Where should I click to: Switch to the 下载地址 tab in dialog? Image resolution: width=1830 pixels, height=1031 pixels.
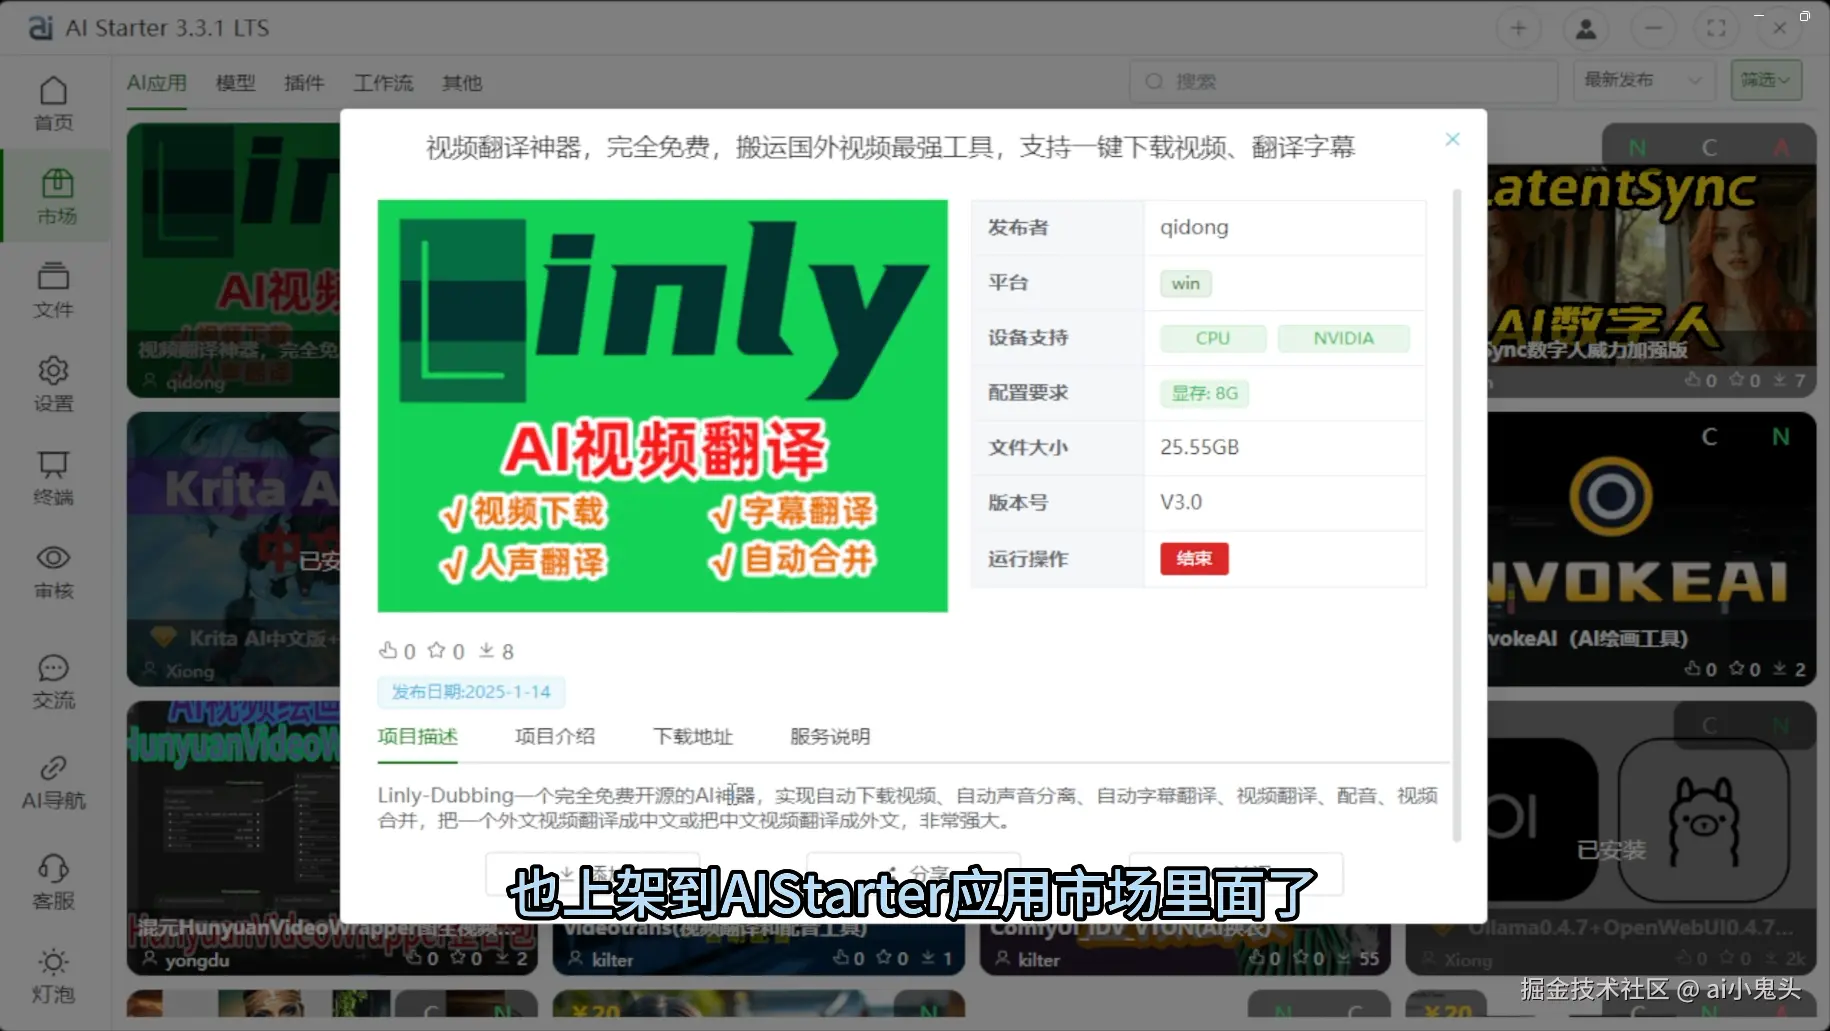692,737
